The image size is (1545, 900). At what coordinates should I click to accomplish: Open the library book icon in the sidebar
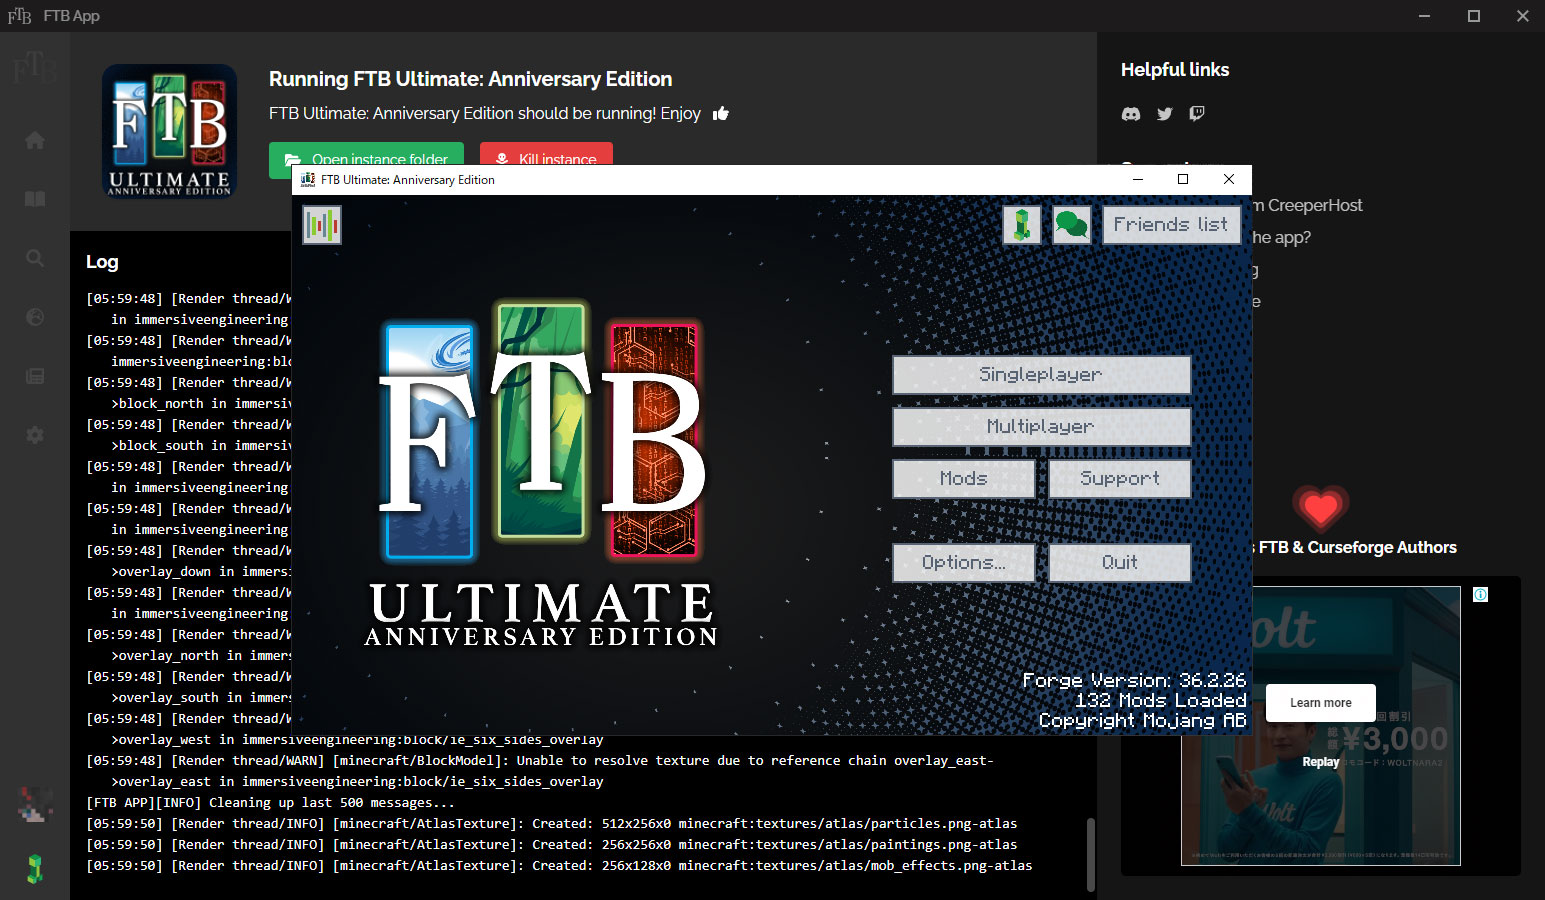point(35,199)
